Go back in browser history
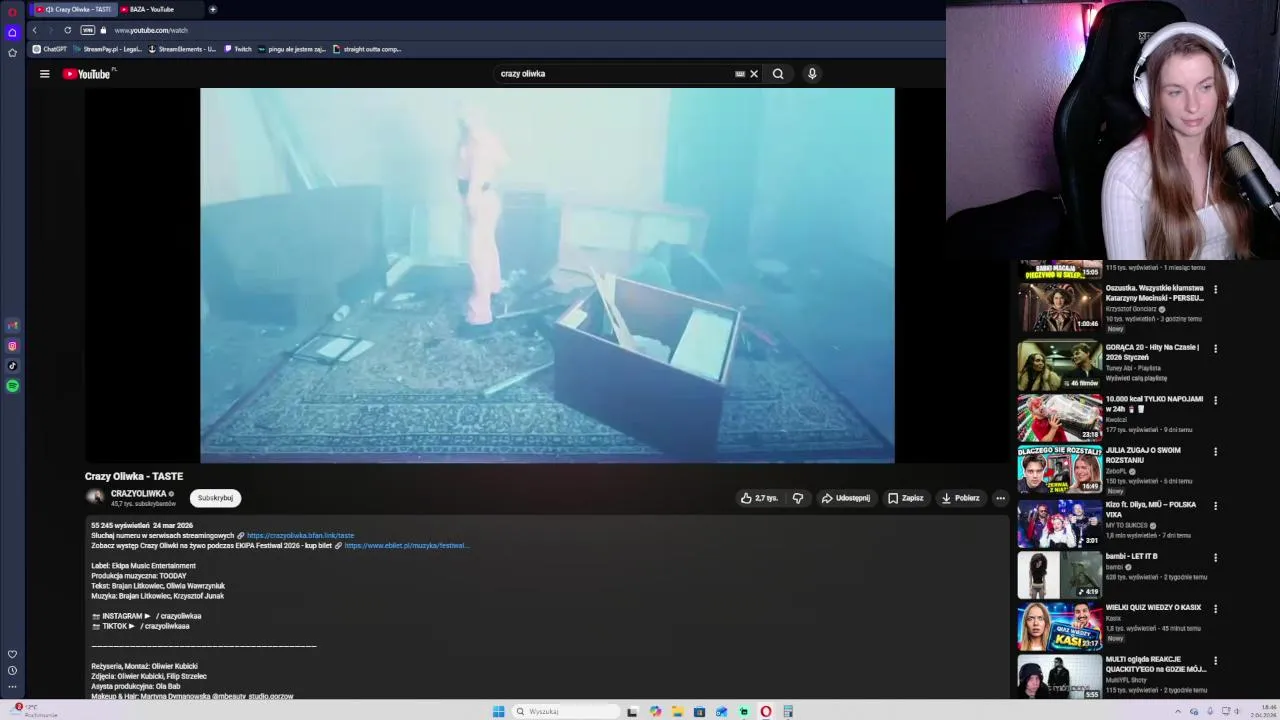Viewport: 1280px width, 720px height. point(34,30)
